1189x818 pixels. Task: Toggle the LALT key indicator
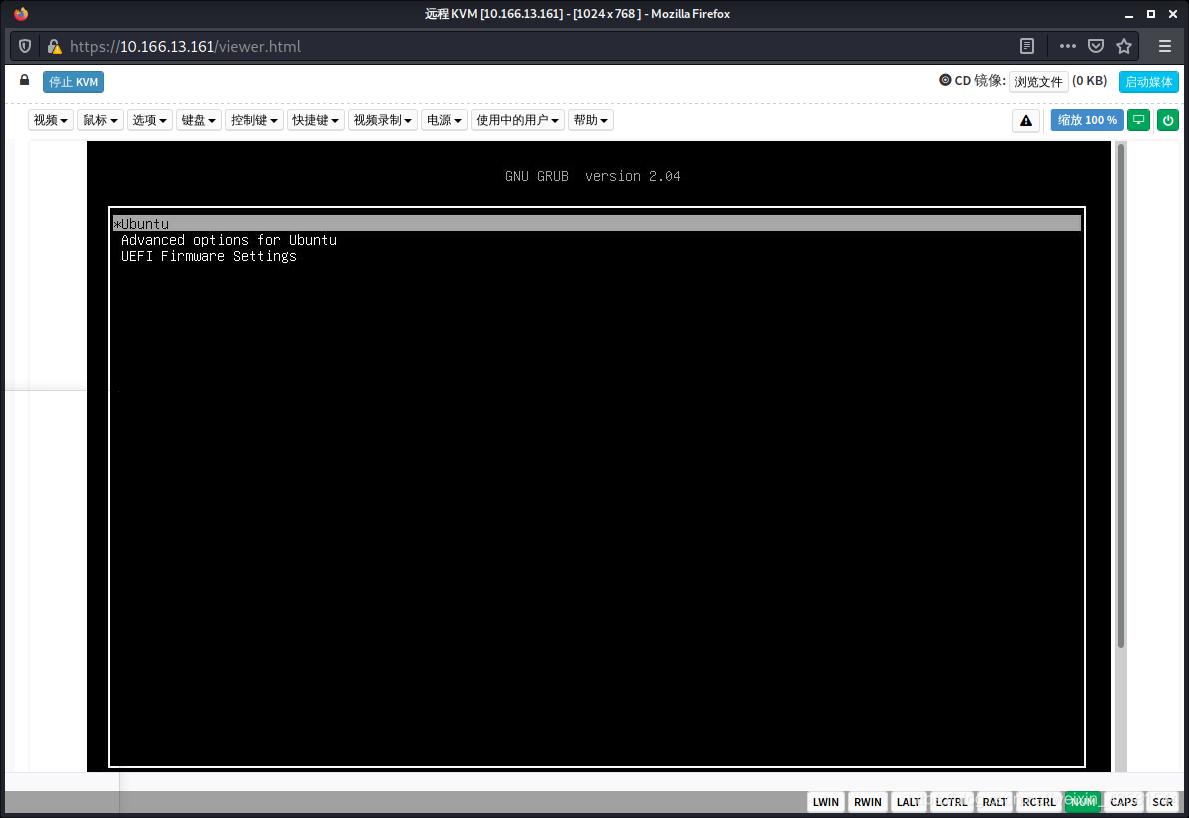pyautogui.click(x=908, y=801)
